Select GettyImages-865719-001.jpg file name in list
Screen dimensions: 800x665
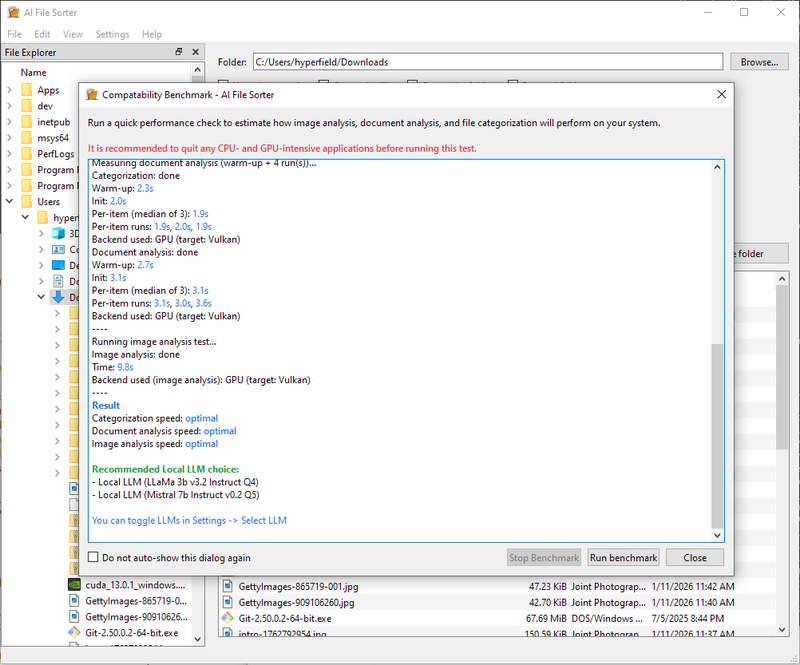pyautogui.click(x=298, y=586)
